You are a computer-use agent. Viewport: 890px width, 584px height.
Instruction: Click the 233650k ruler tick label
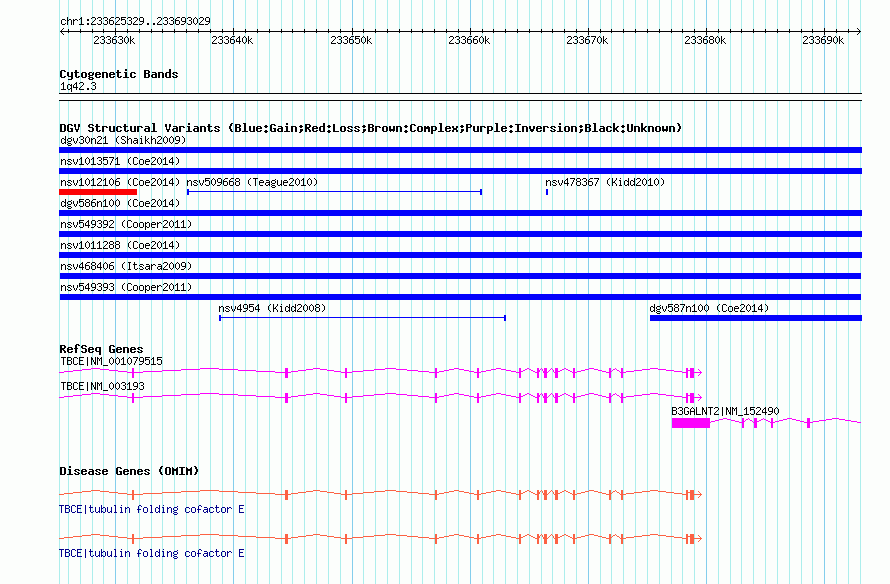click(x=351, y=40)
